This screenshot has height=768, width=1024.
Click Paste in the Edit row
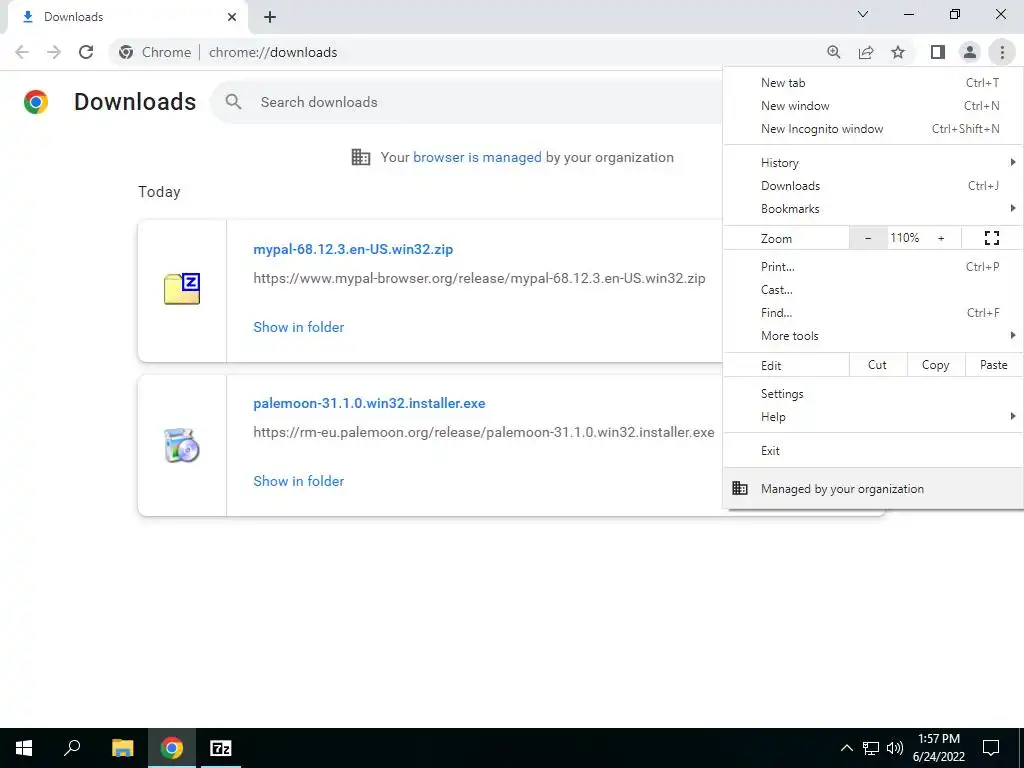click(994, 365)
